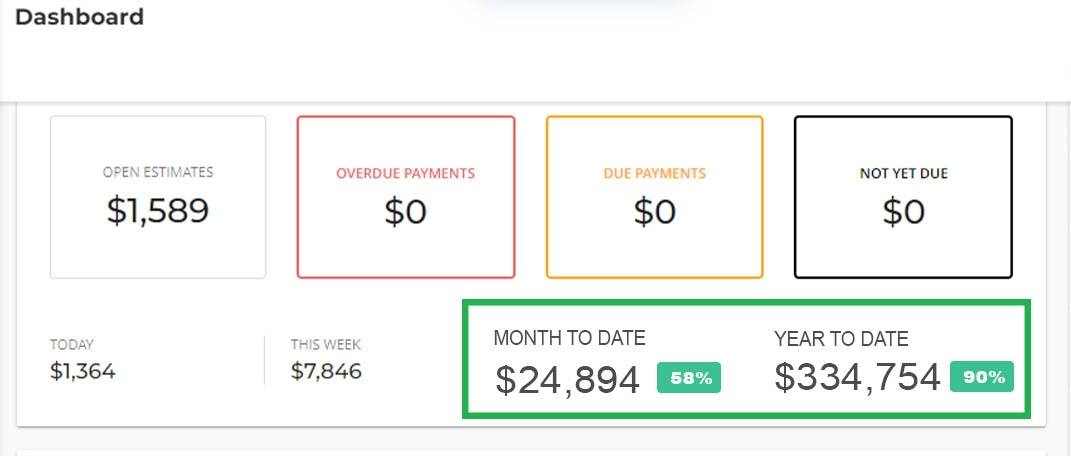Viewport: 1071px width, 456px height.
Task: Click the This Week revenue label
Action: pyautogui.click(x=325, y=345)
